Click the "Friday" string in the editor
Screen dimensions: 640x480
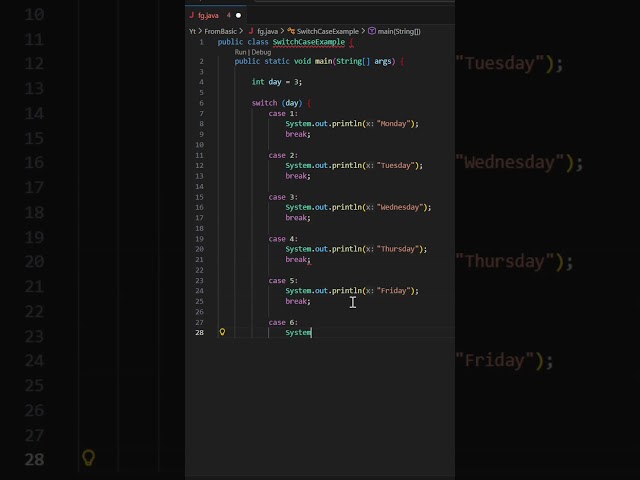tap(393, 291)
